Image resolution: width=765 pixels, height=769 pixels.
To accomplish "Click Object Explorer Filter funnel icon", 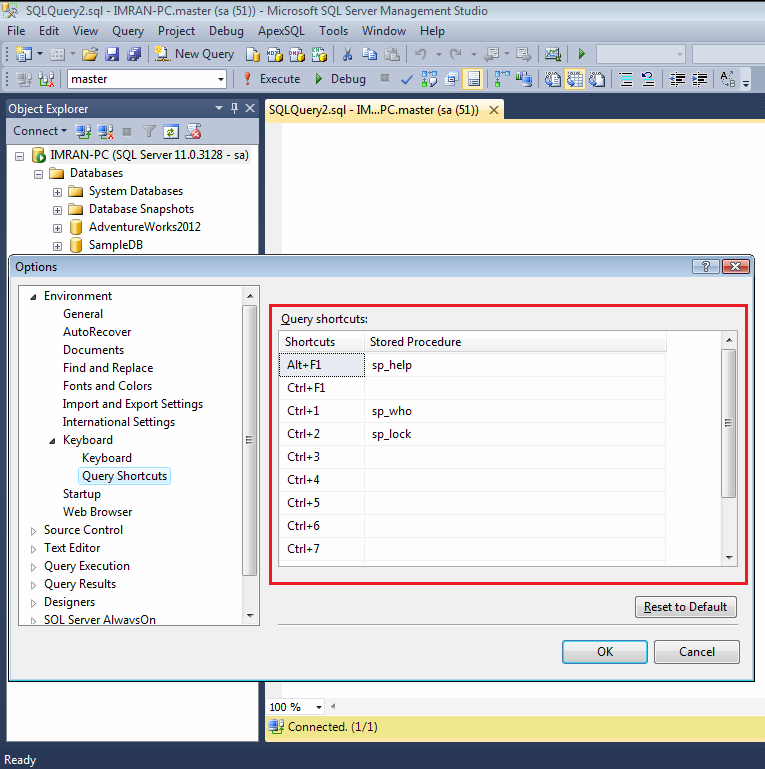I will [x=149, y=131].
